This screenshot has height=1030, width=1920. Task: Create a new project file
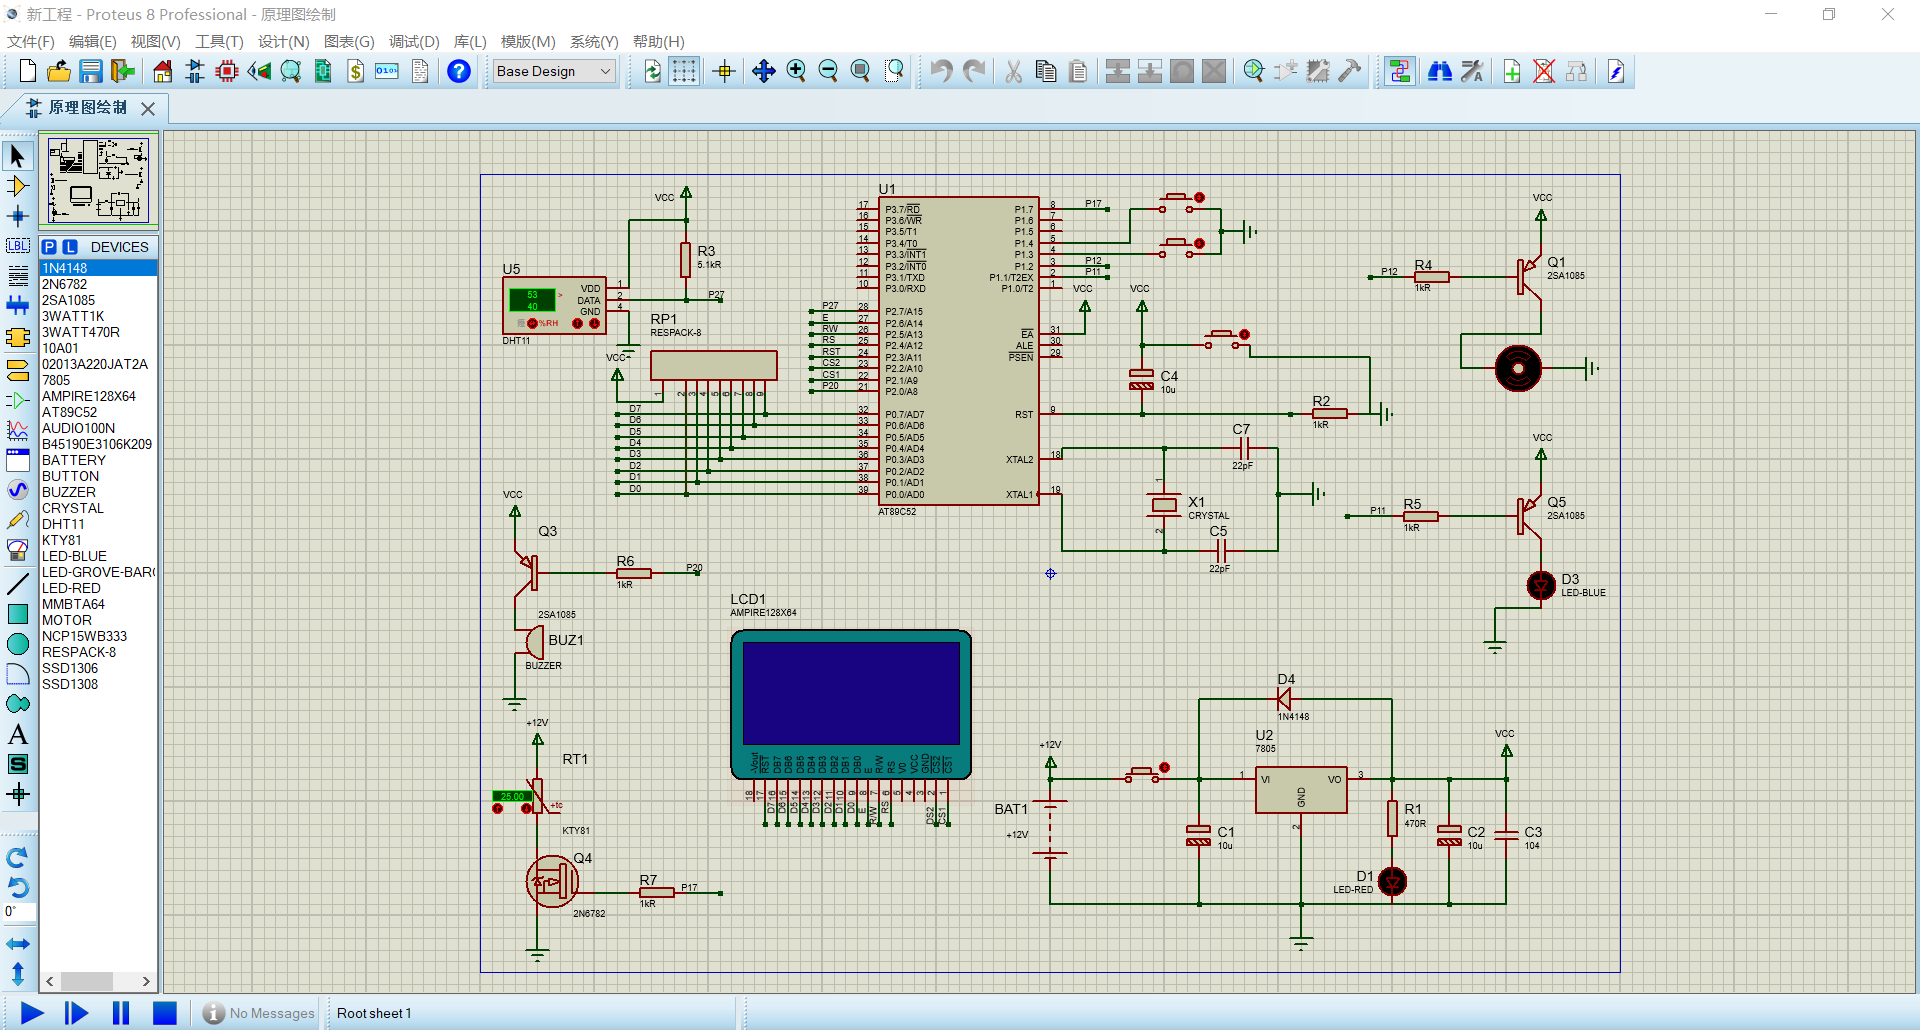tap(28, 71)
